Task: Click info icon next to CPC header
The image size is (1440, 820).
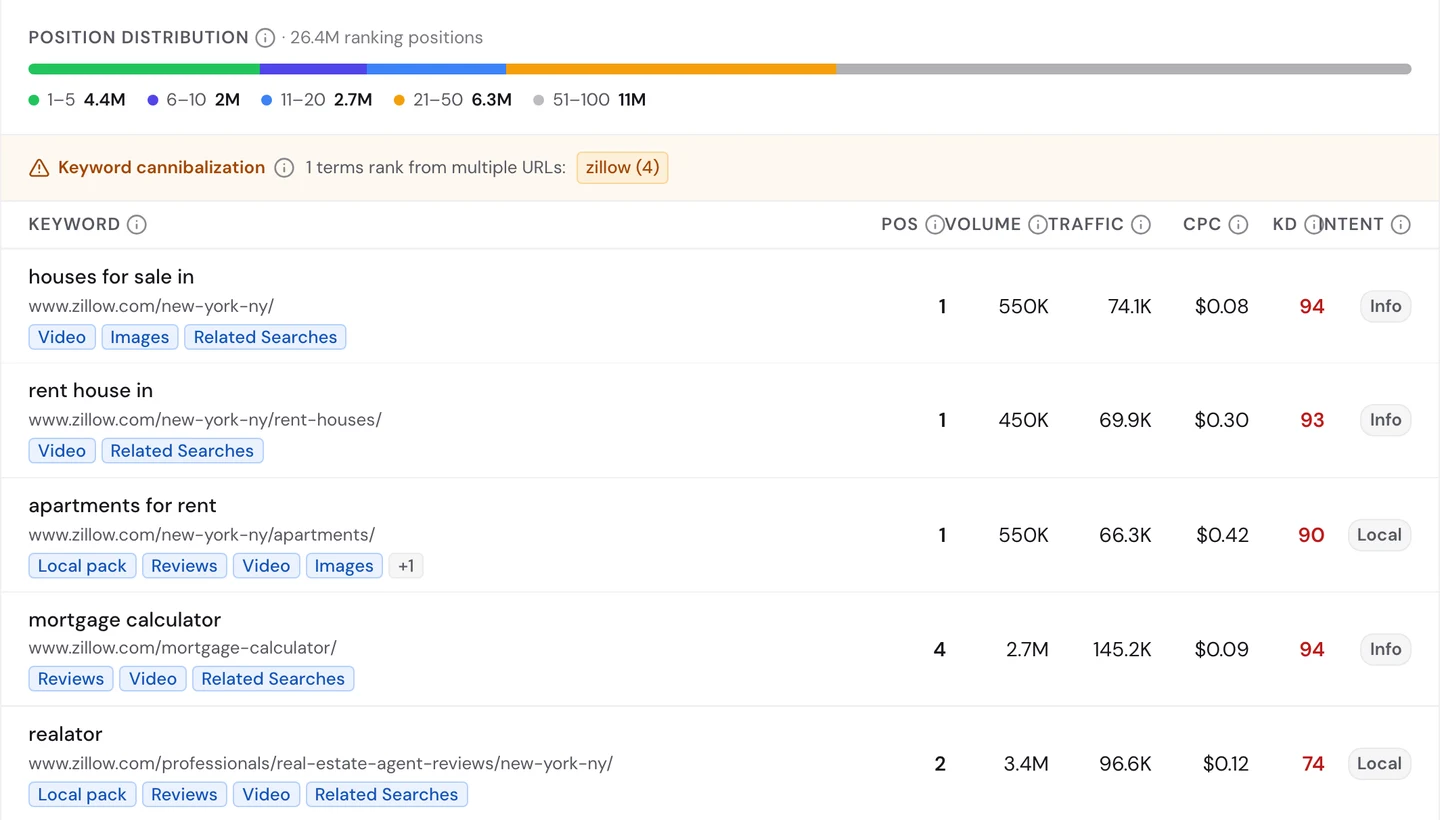Action: 1238,225
